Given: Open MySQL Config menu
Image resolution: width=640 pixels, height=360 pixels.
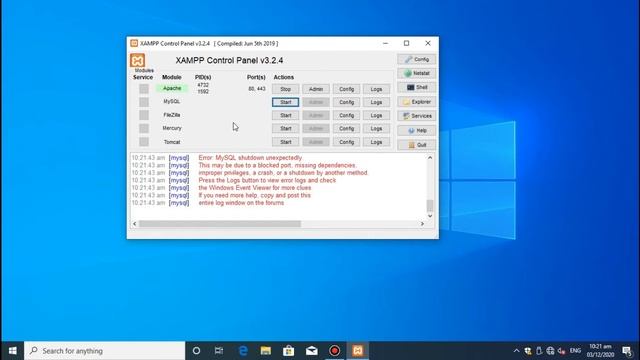Looking at the screenshot, I should pos(346,102).
